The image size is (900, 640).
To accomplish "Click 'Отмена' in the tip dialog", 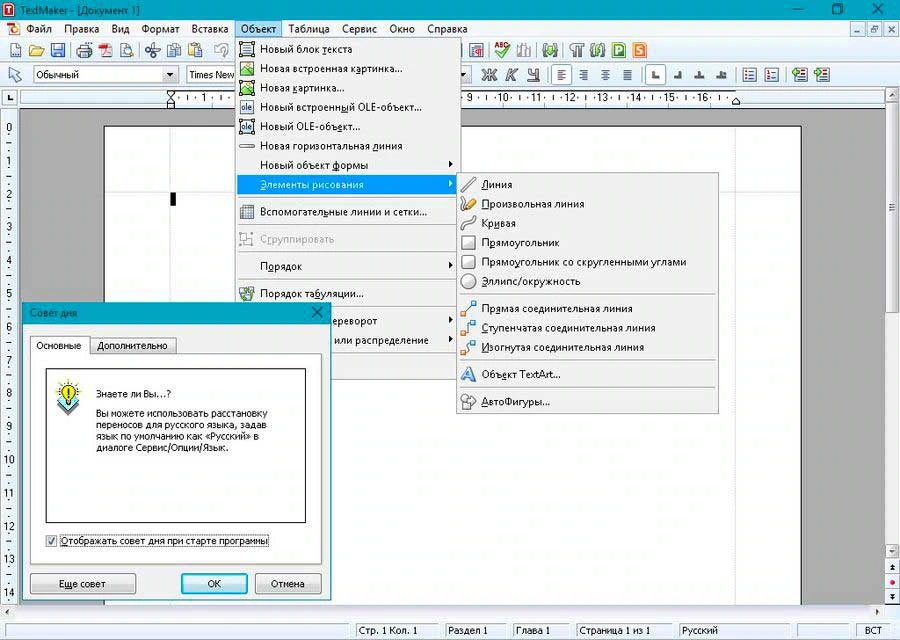I will pyautogui.click(x=288, y=584).
